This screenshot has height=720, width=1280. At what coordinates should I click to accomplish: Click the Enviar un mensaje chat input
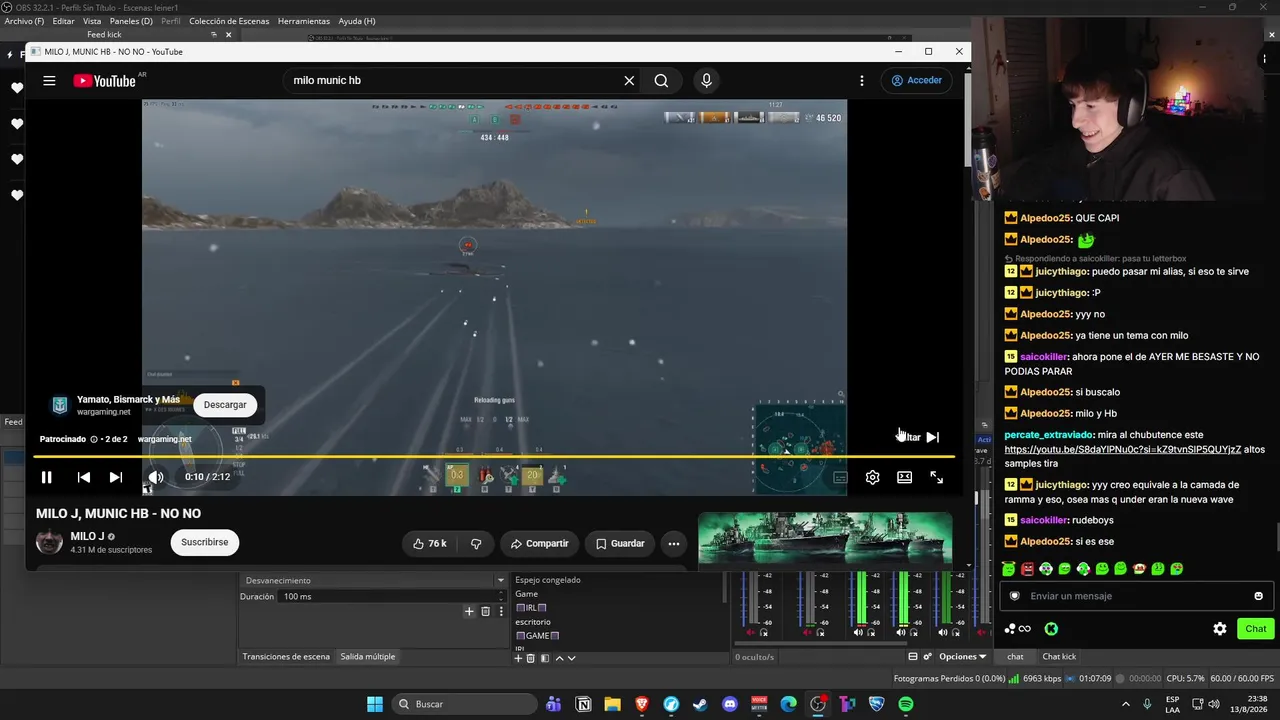[x=1136, y=596]
